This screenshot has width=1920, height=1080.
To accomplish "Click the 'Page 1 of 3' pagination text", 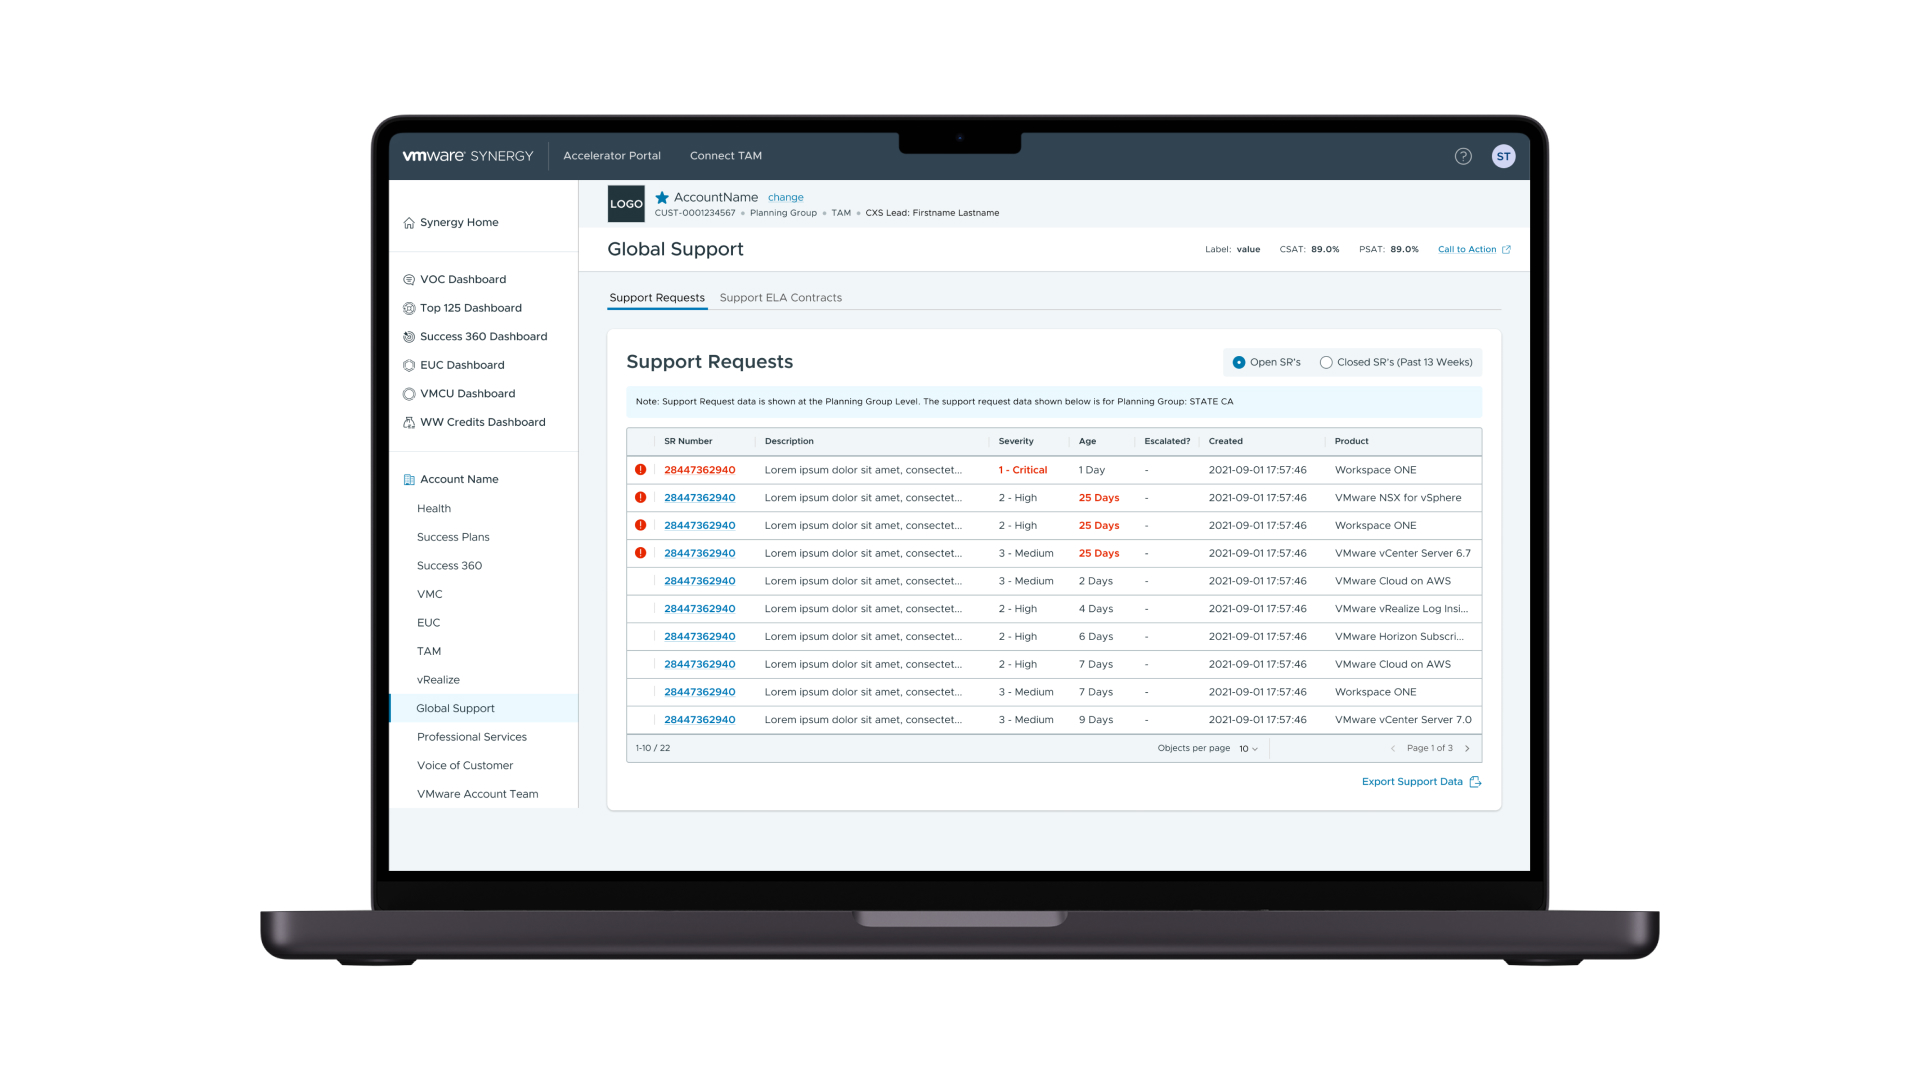I will tap(1429, 748).
